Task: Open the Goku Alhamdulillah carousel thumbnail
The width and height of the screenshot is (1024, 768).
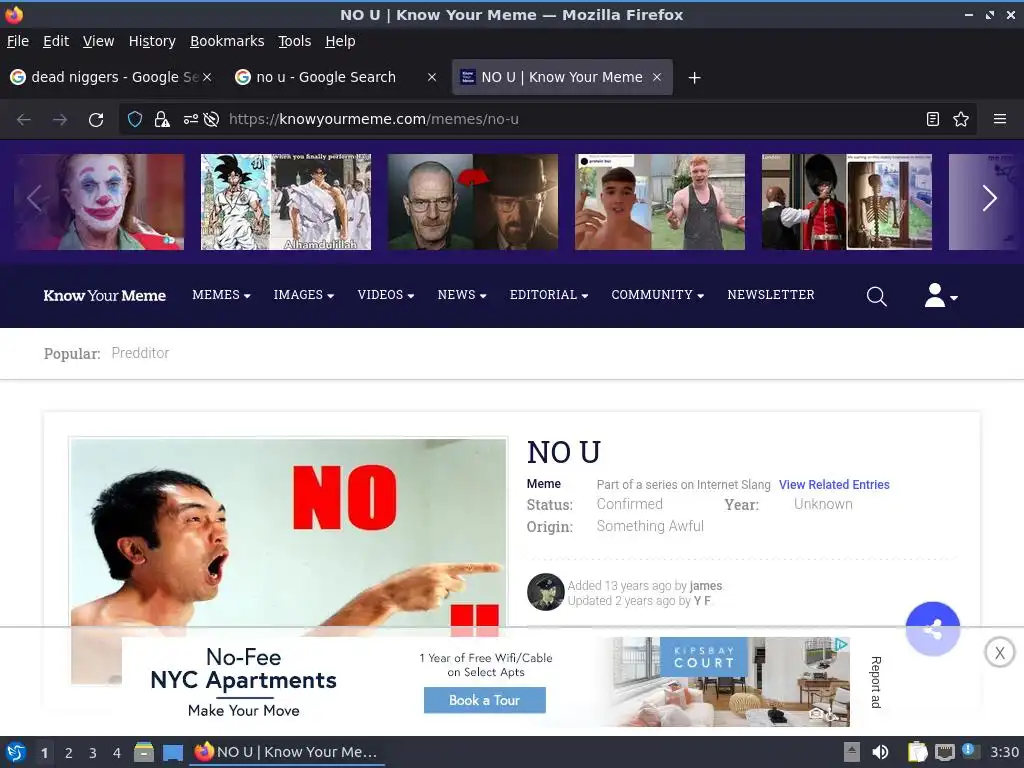Action: point(286,202)
